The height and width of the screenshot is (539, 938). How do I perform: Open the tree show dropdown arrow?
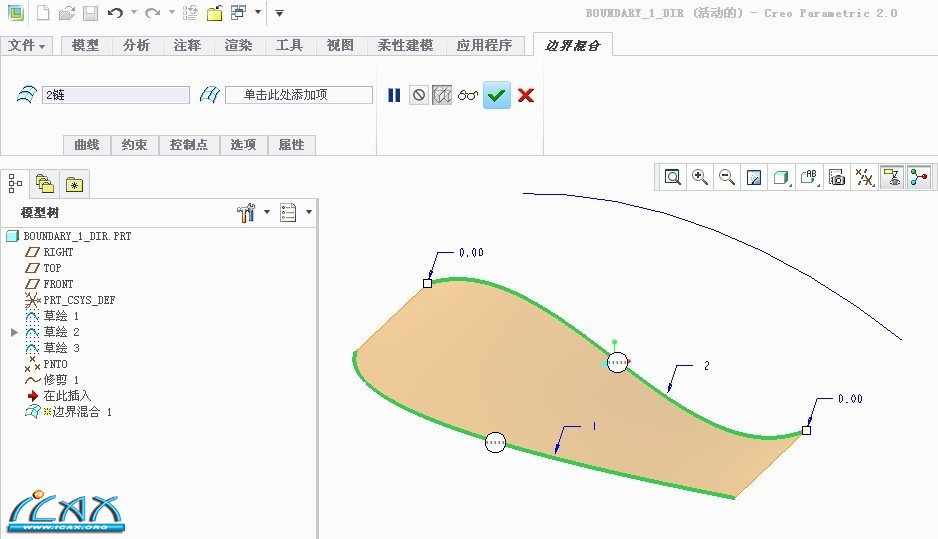point(309,212)
